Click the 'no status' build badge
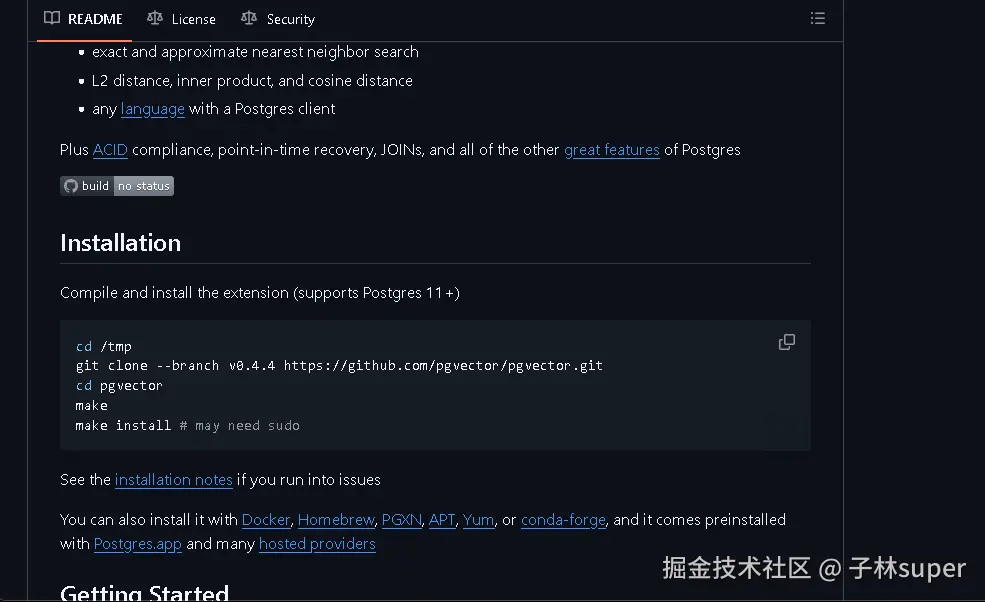 tap(142, 185)
